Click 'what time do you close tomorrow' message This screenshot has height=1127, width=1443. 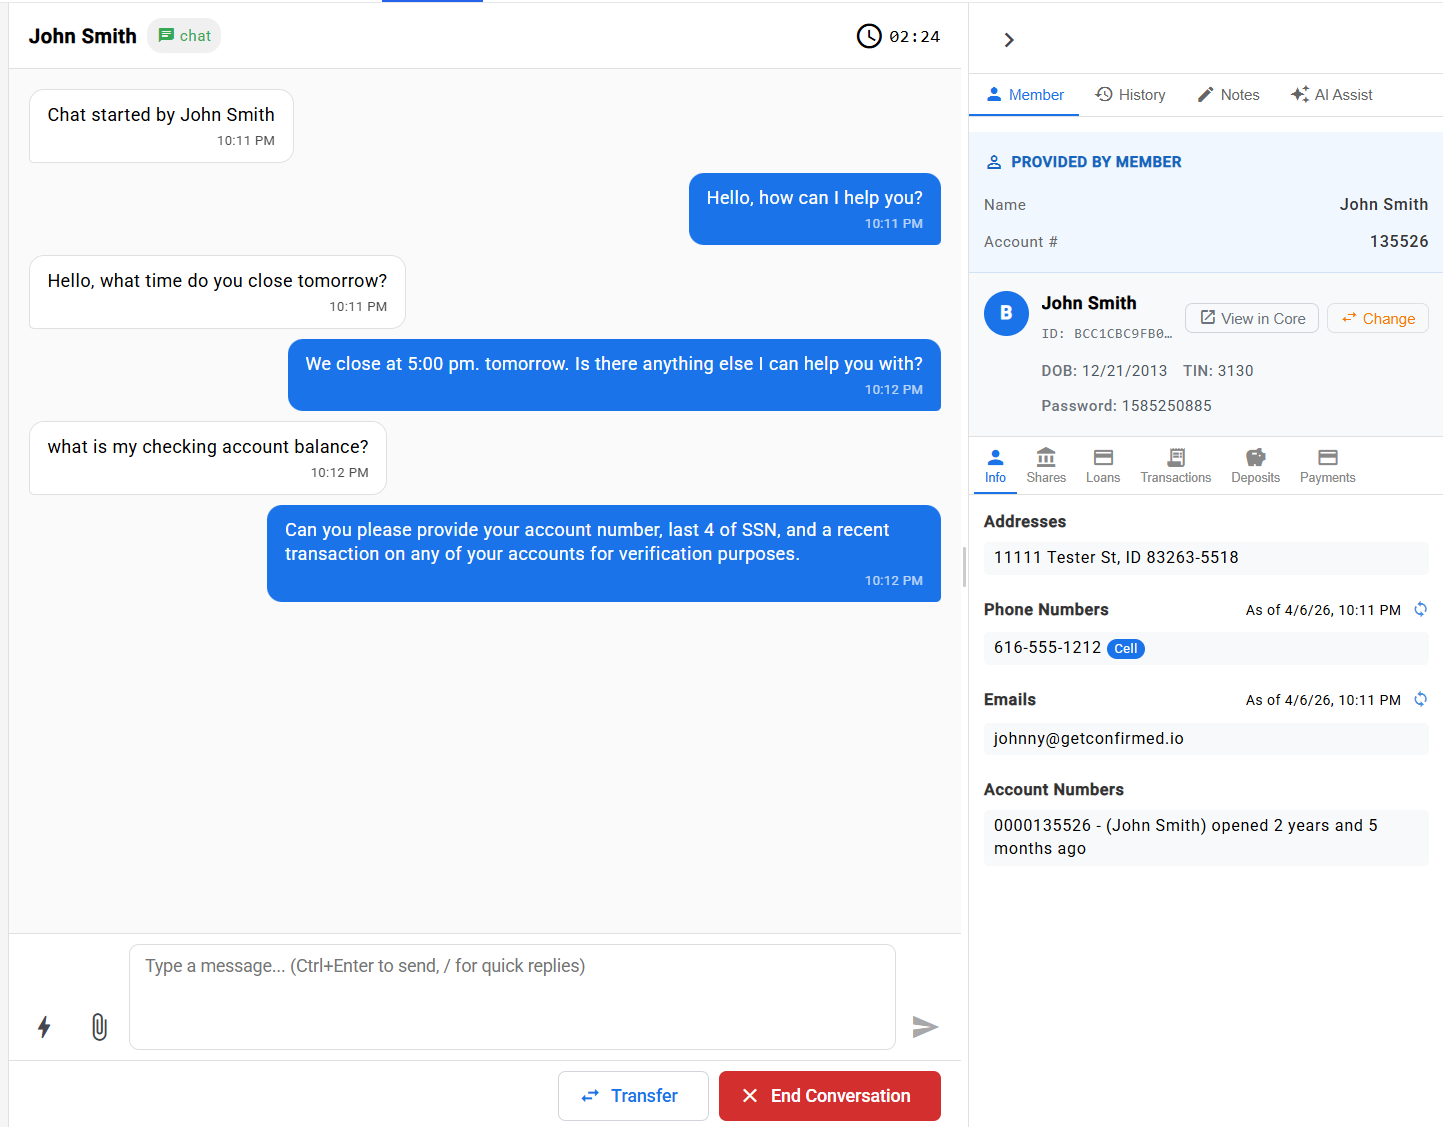[x=217, y=292]
